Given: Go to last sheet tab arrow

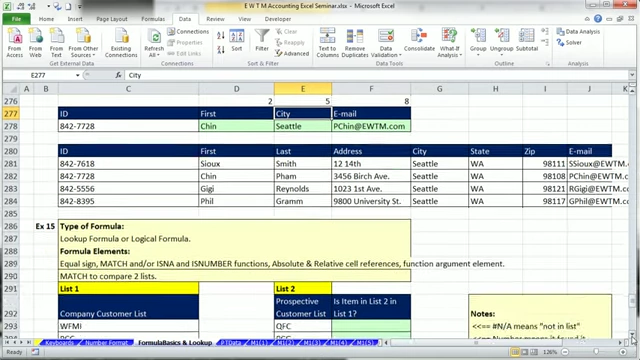Looking at the screenshot, I should [29, 343].
